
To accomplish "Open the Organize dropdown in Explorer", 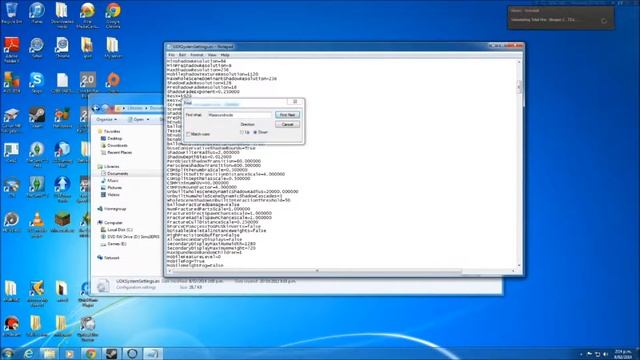I will (x=107, y=119).
